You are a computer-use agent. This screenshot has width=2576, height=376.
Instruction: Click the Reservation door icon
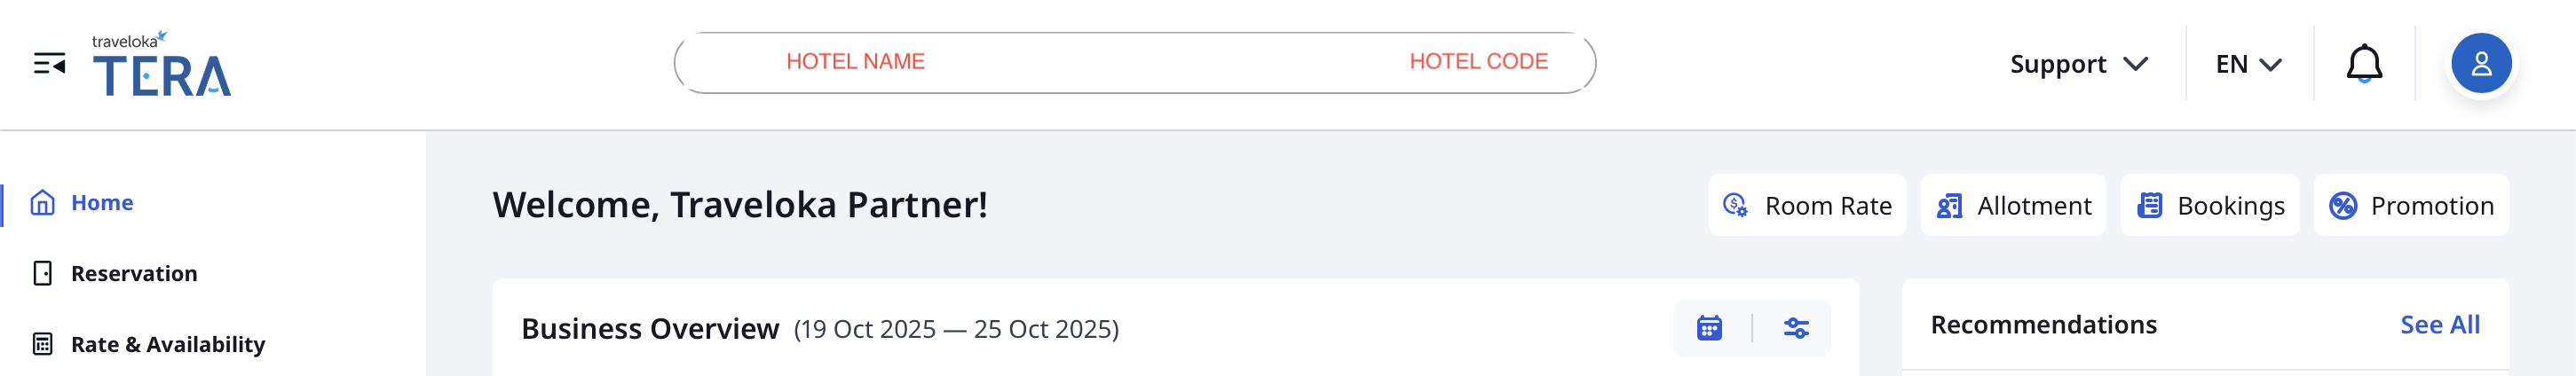click(x=42, y=274)
